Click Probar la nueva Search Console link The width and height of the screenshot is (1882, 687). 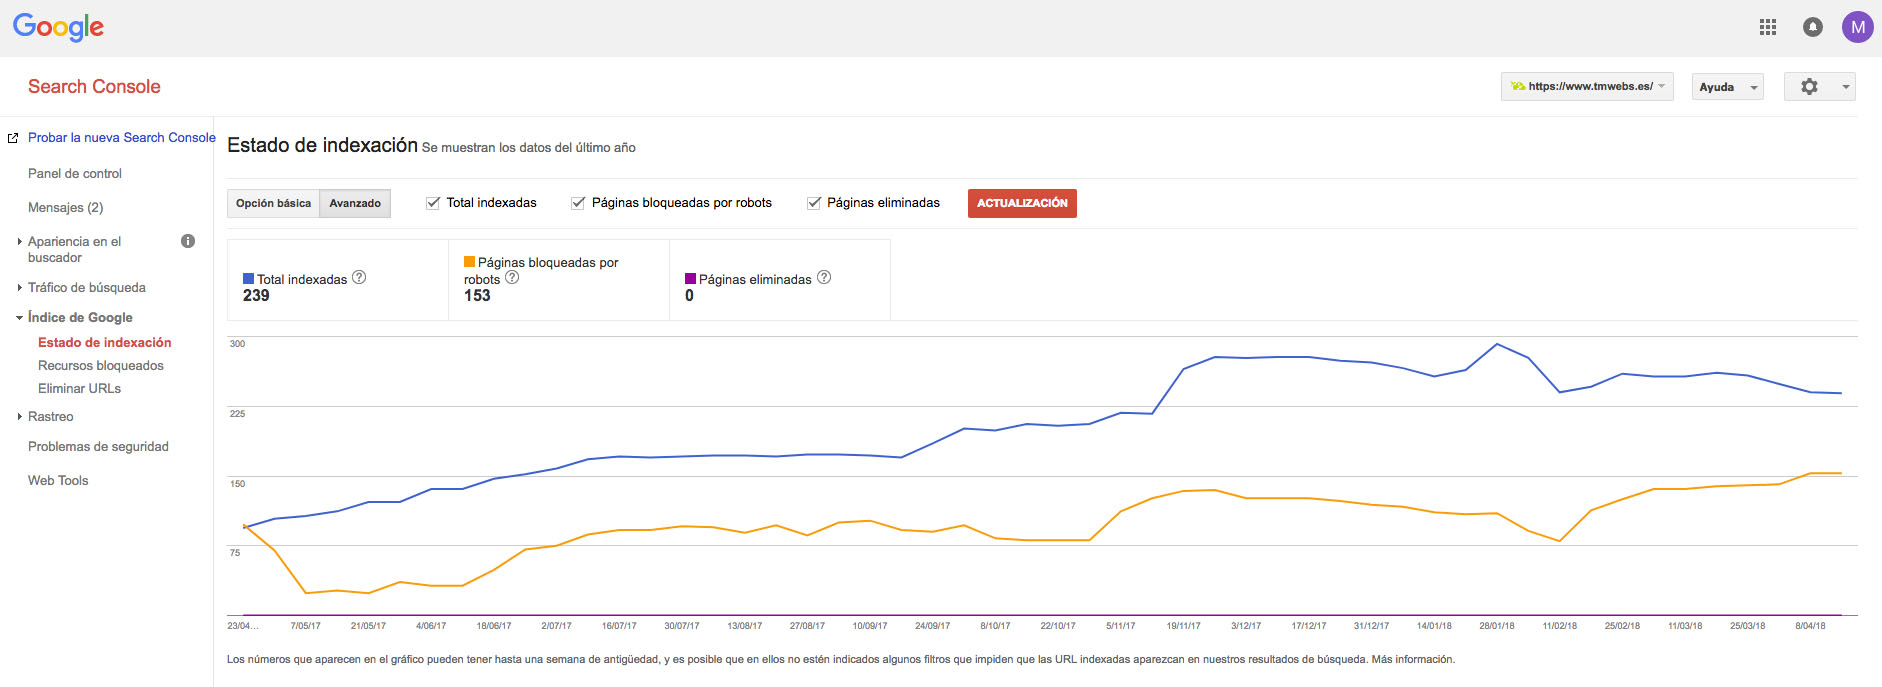122,137
